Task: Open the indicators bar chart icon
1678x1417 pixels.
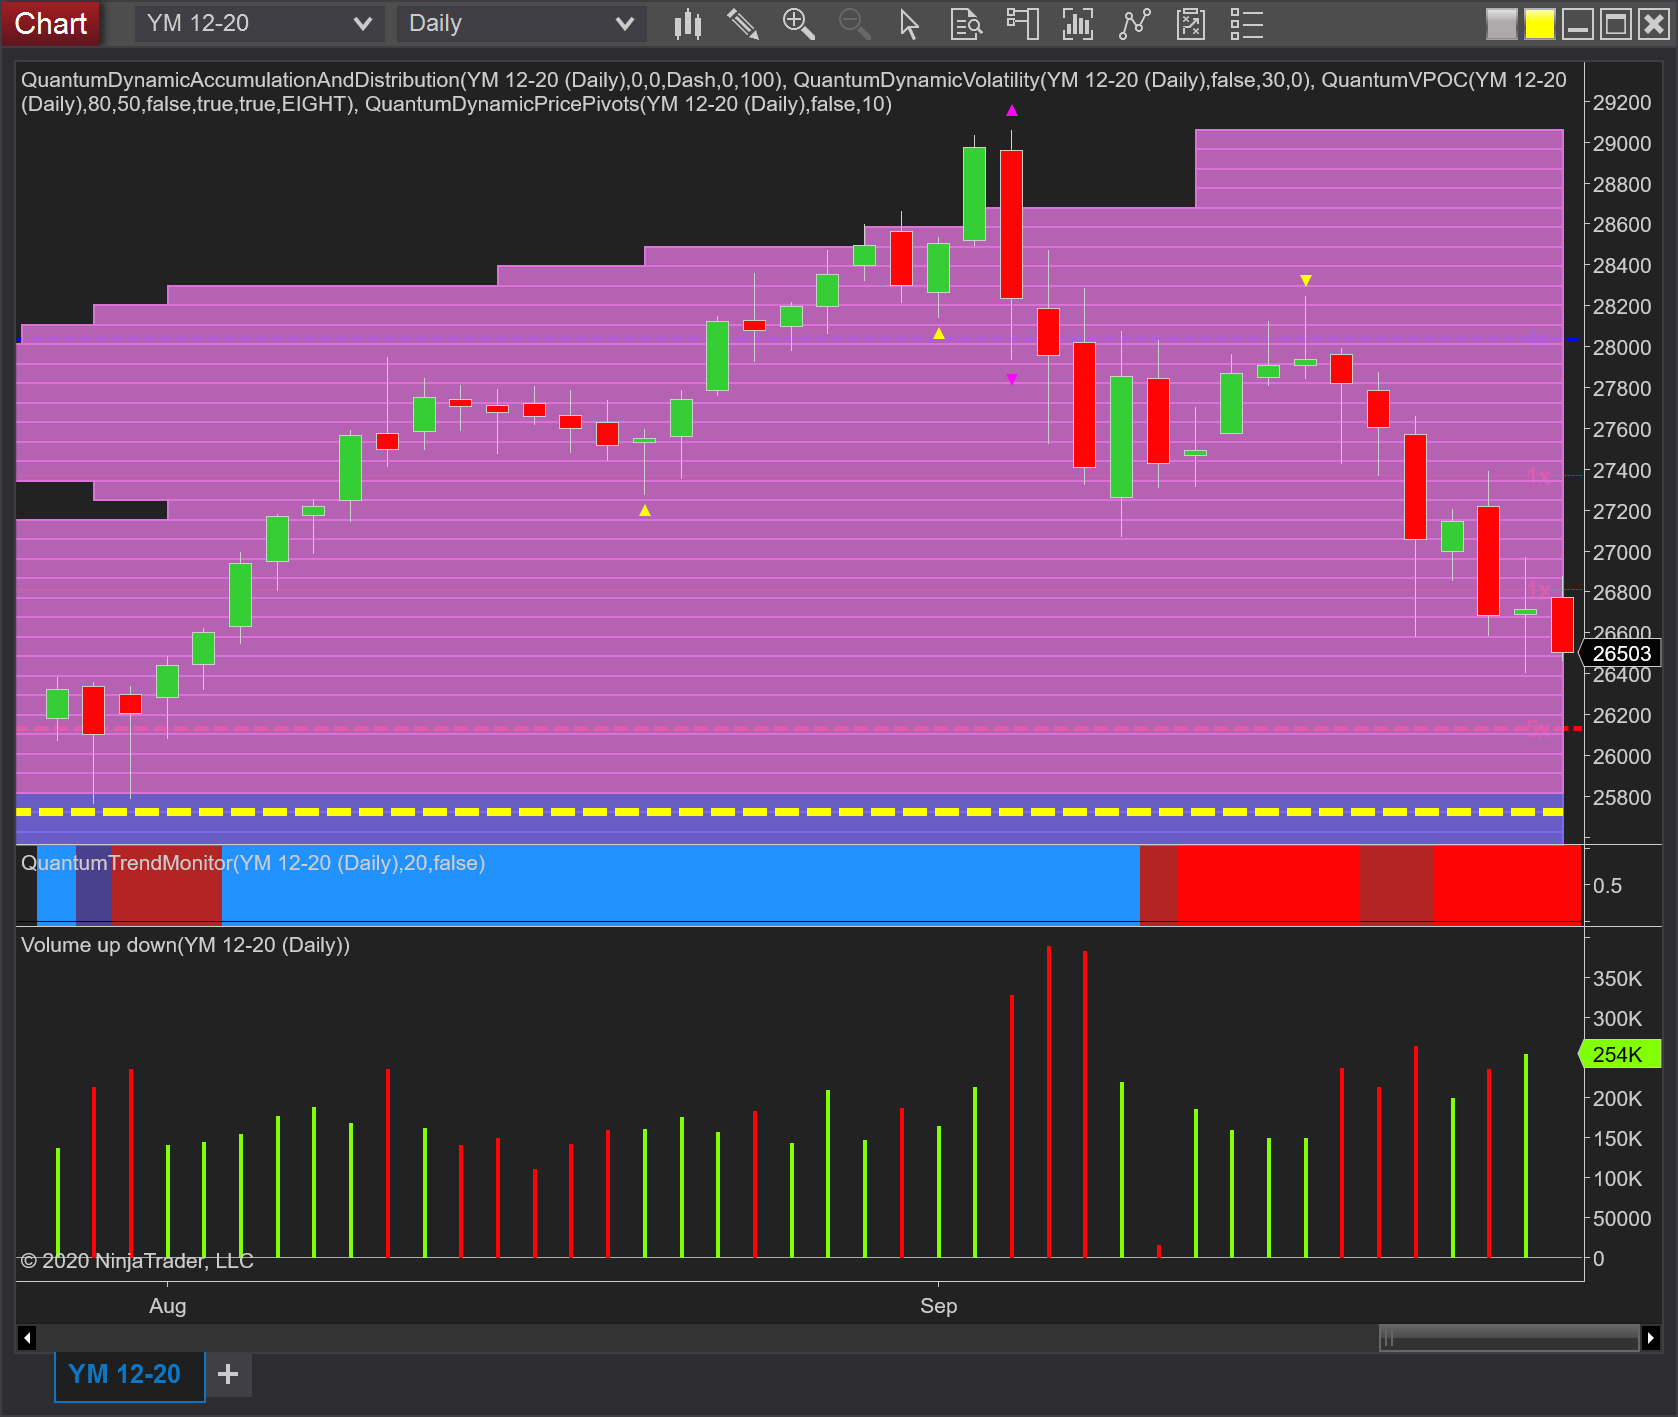Action: coord(1077,24)
